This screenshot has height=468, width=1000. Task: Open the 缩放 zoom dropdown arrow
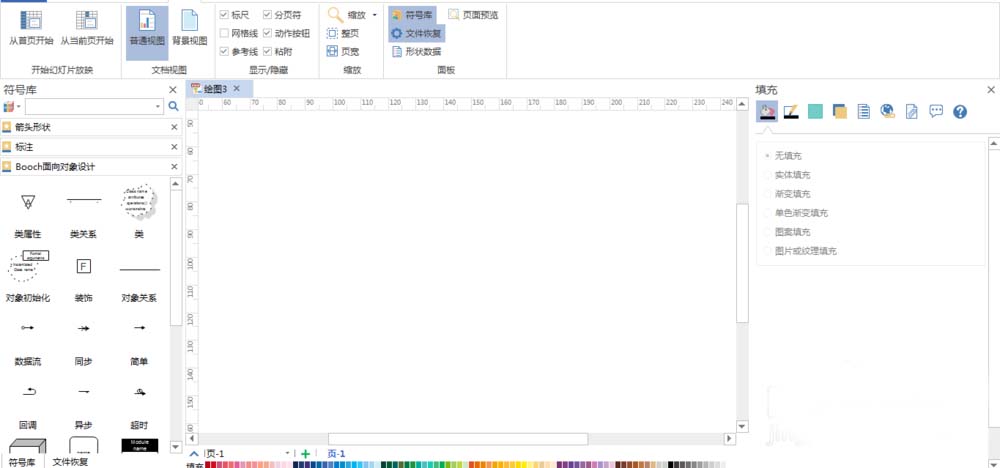[x=374, y=15]
